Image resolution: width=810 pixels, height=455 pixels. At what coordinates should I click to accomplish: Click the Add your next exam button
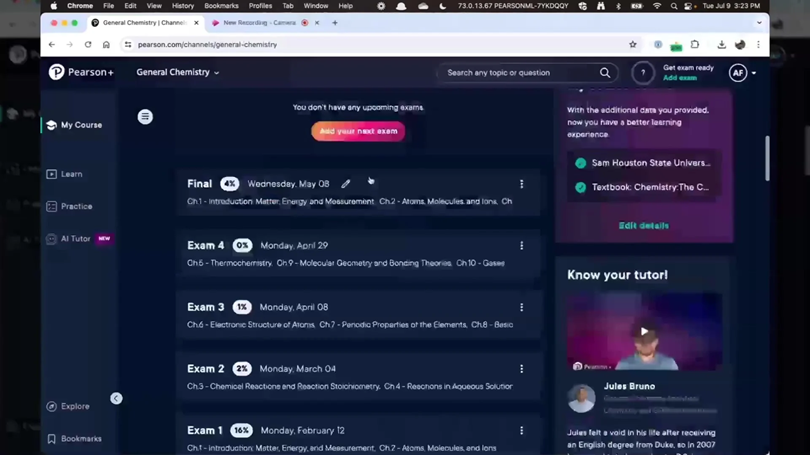pyautogui.click(x=358, y=131)
